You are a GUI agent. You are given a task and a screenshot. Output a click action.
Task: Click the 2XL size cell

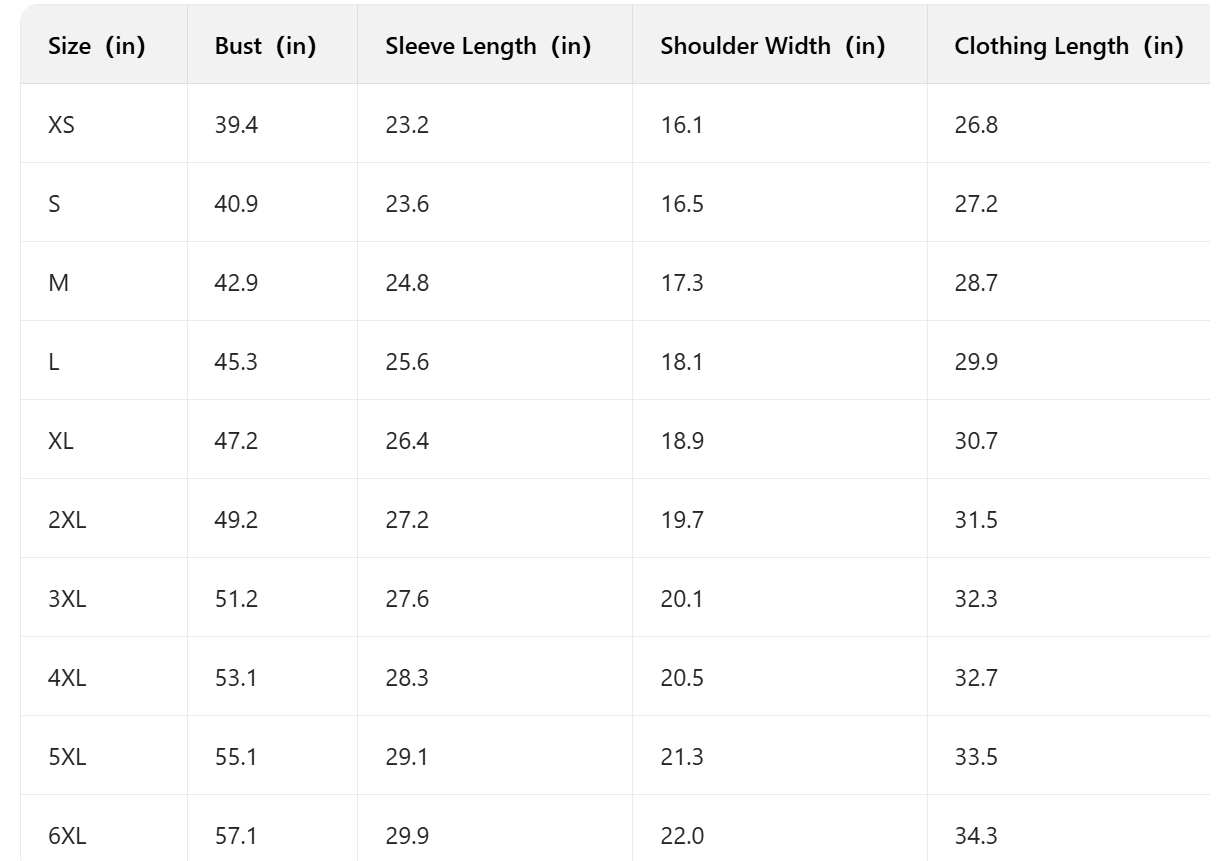(x=67, y=520)
